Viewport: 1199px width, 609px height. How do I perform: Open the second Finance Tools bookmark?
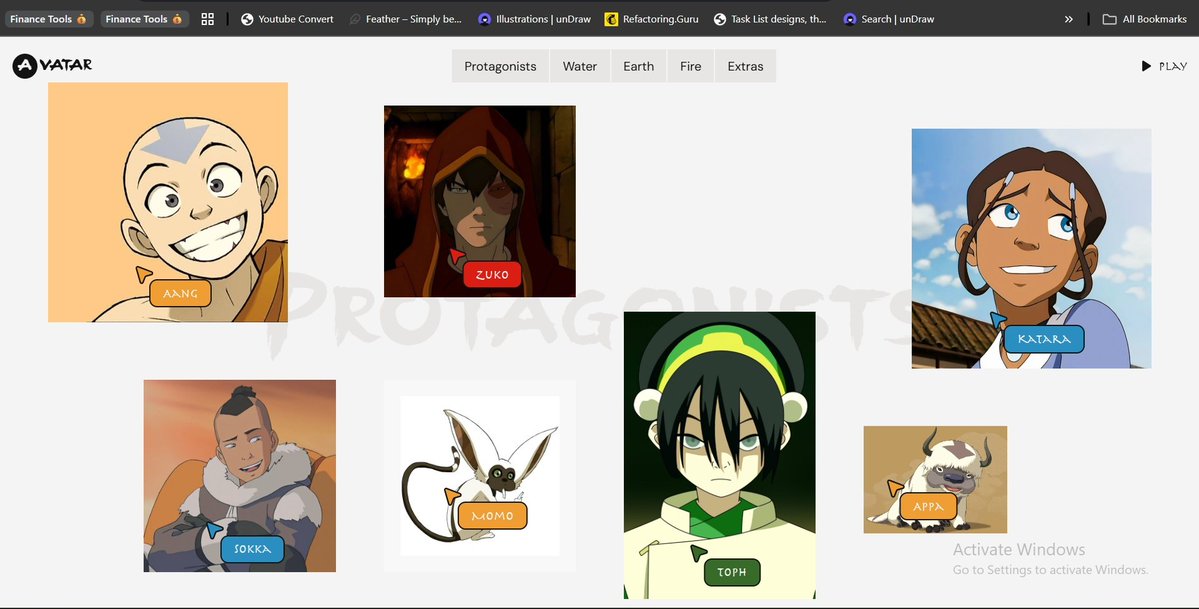[145, 19]
